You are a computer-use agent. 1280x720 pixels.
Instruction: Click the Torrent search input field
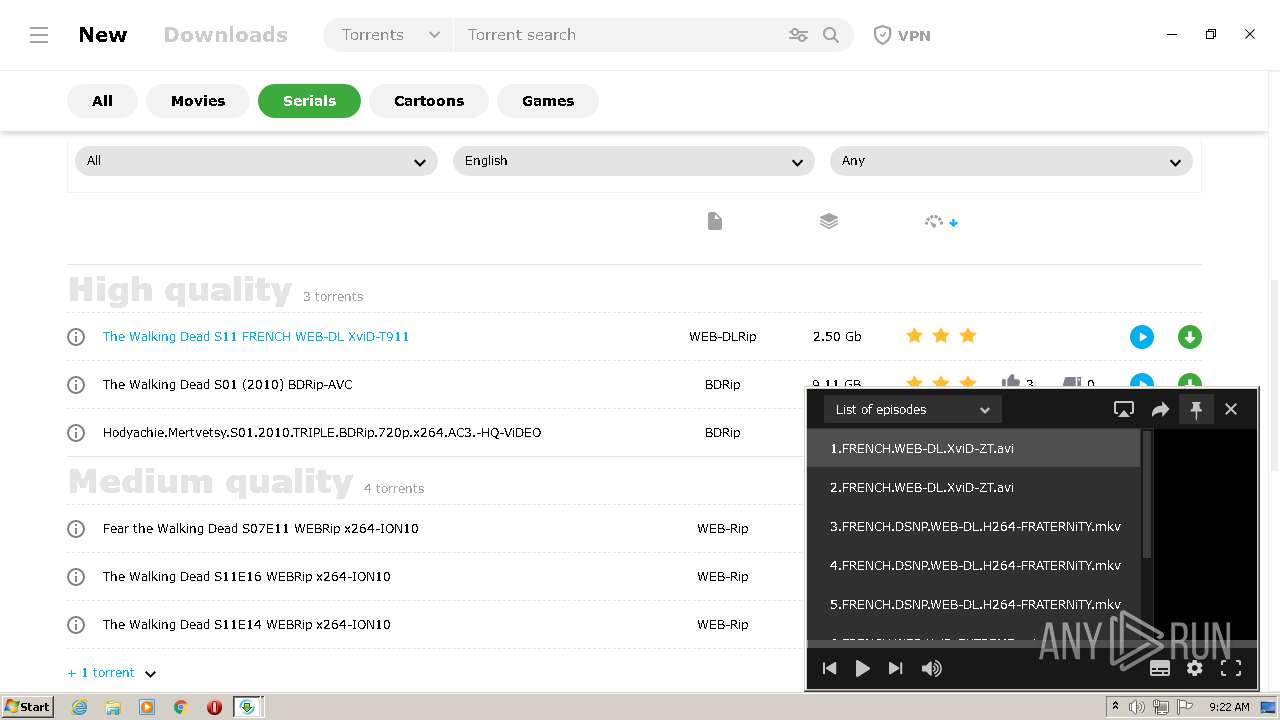pyautogui.click(x=620, y=35)
